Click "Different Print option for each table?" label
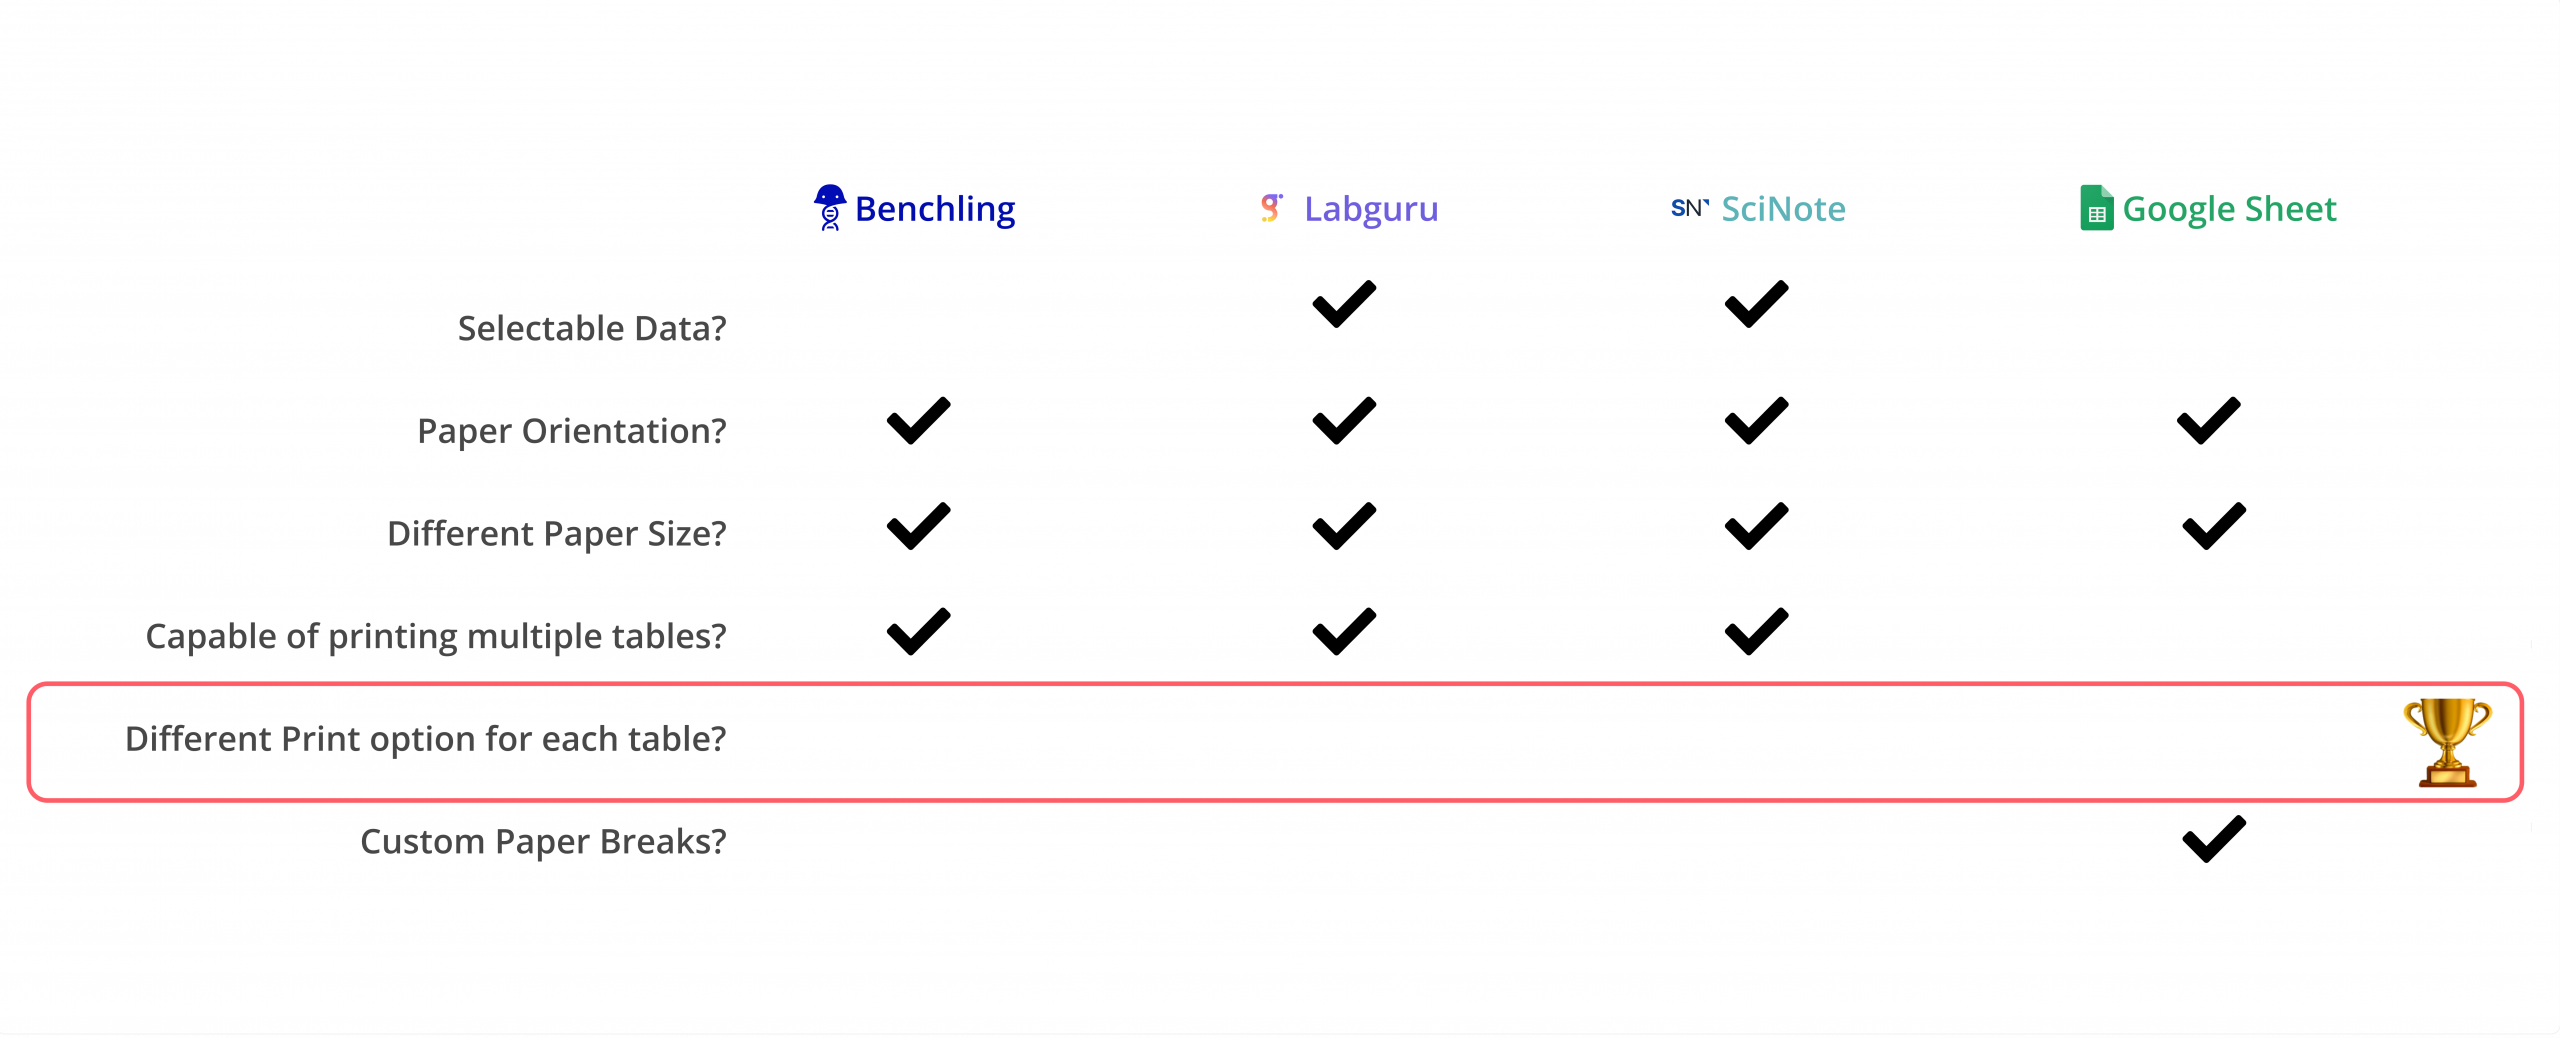 point(425,739)
